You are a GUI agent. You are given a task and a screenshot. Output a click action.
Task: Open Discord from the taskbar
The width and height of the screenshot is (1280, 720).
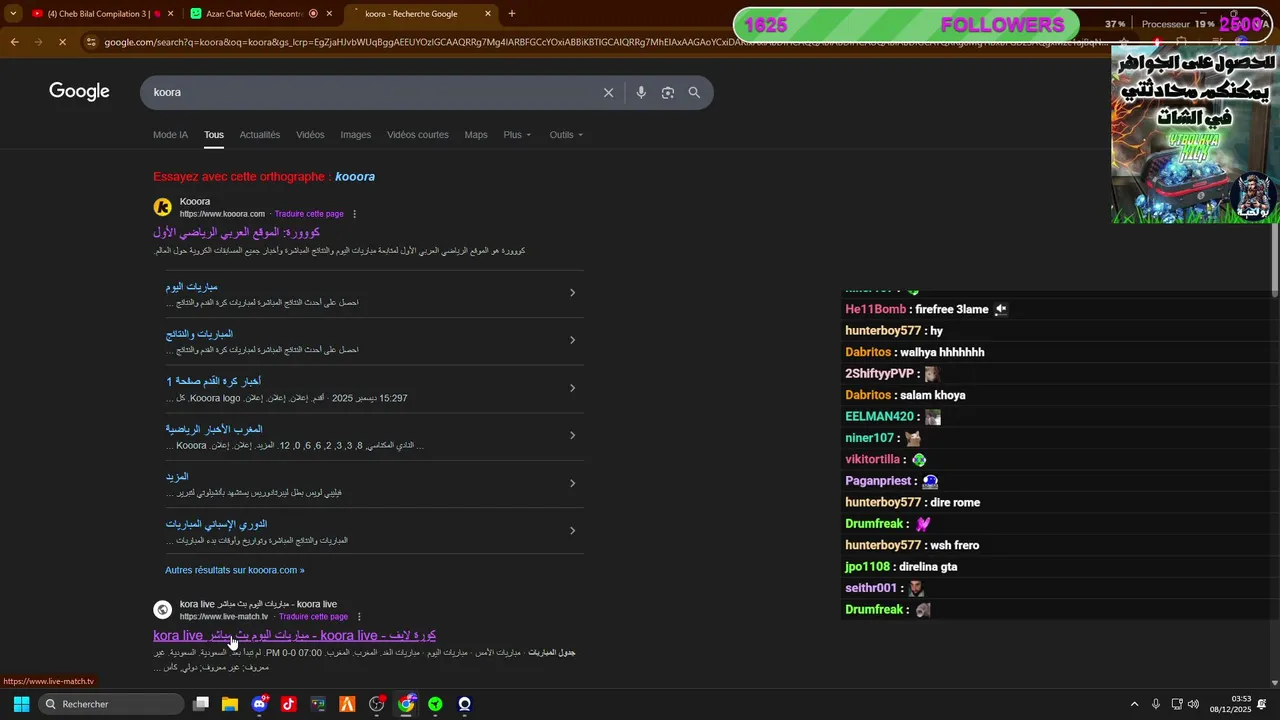(260, 704)
